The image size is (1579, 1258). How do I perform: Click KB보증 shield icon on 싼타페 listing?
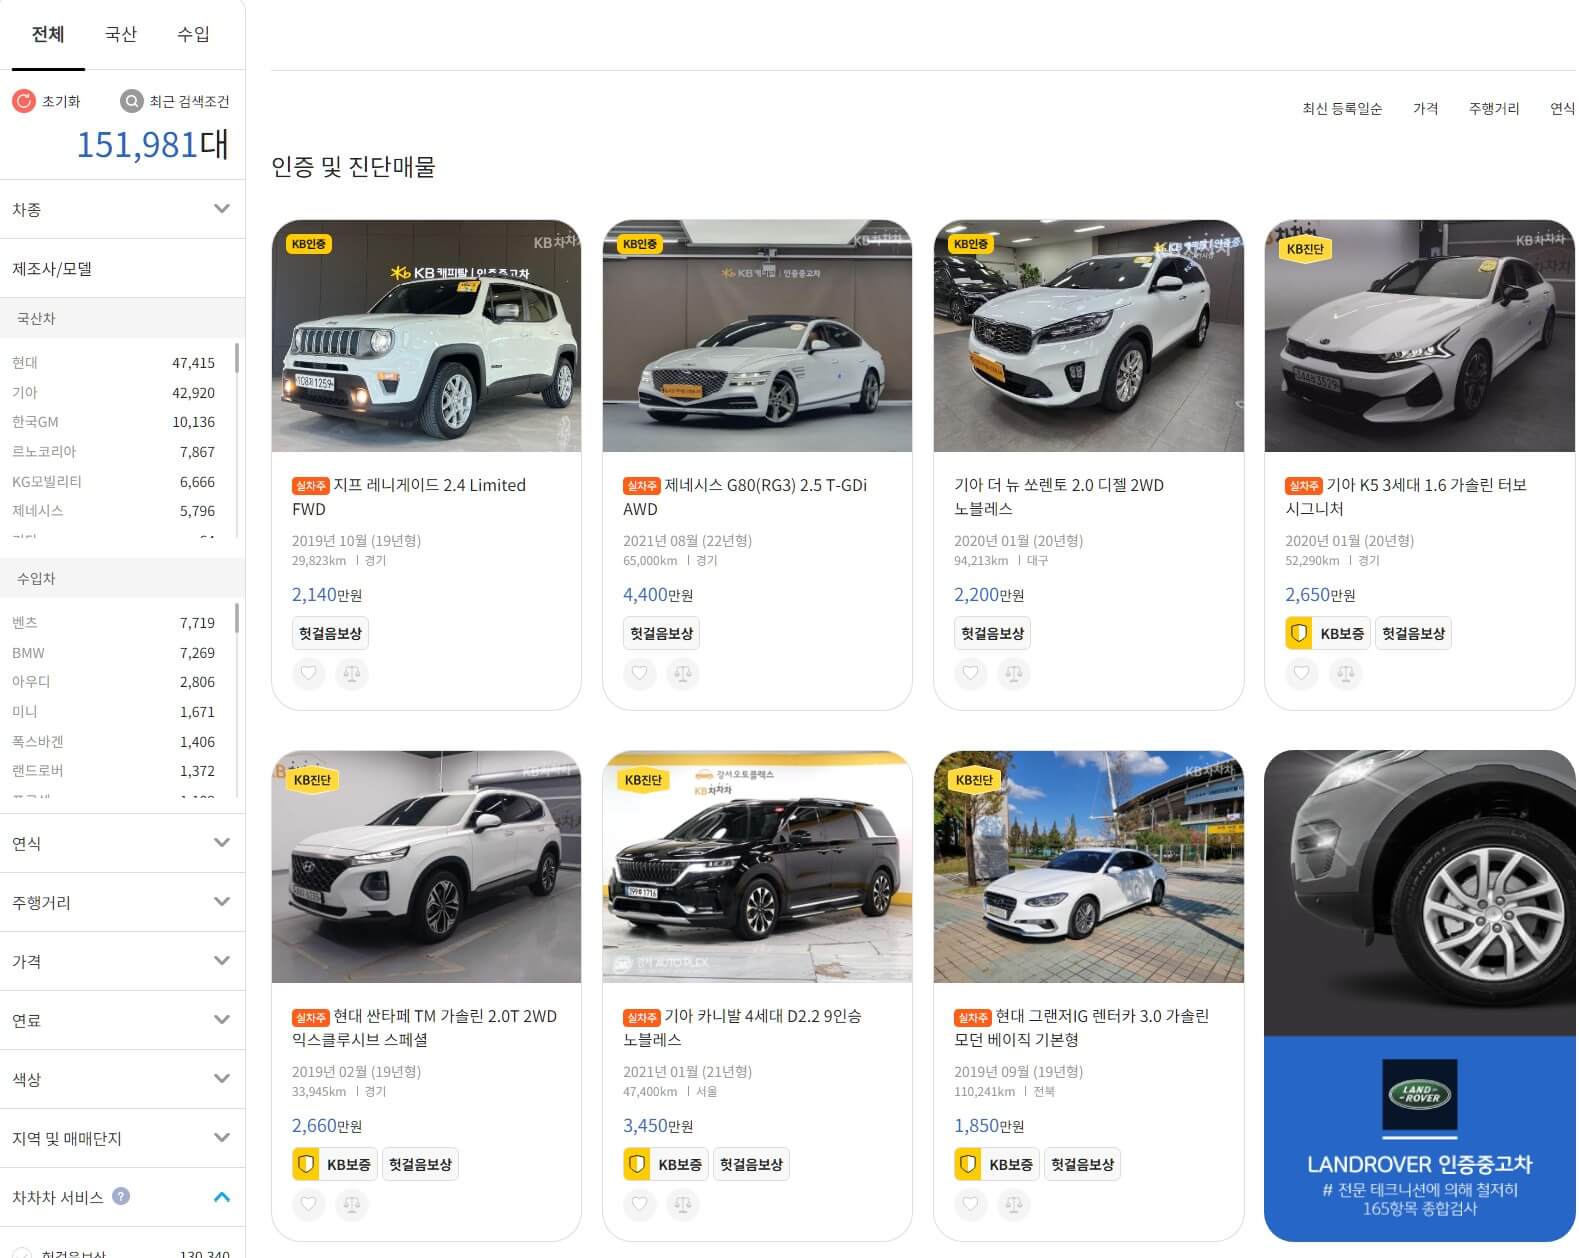click(306, 1164)
